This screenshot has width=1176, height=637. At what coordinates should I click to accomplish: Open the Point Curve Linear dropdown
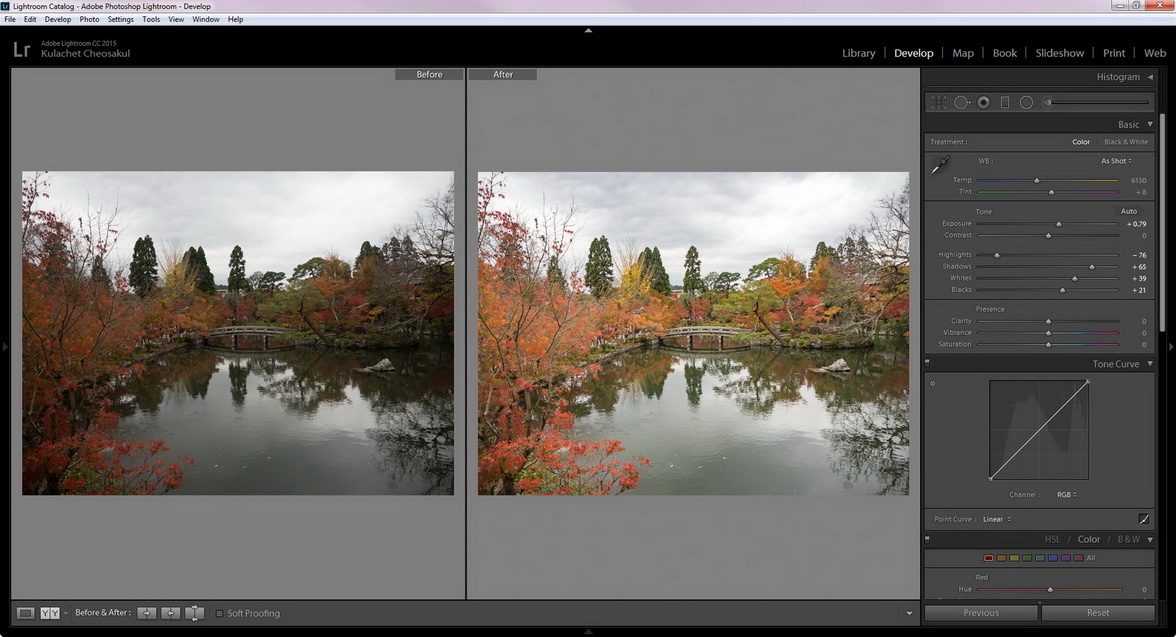(997, 519)
